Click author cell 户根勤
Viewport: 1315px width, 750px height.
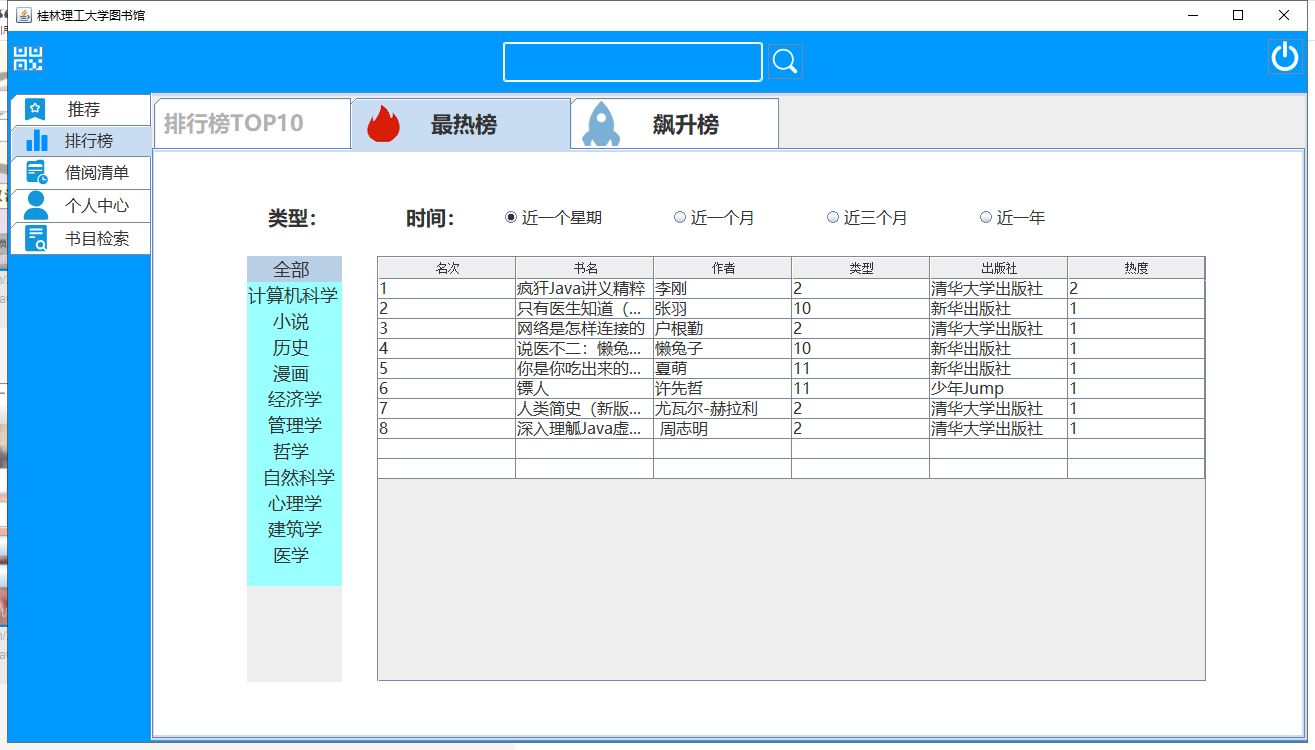pyautogui.click(x=723, y=329)
